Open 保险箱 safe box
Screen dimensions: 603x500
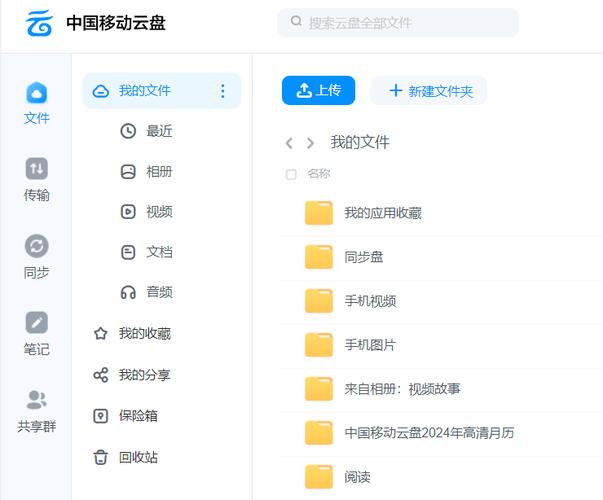click(x=137, y=415)
